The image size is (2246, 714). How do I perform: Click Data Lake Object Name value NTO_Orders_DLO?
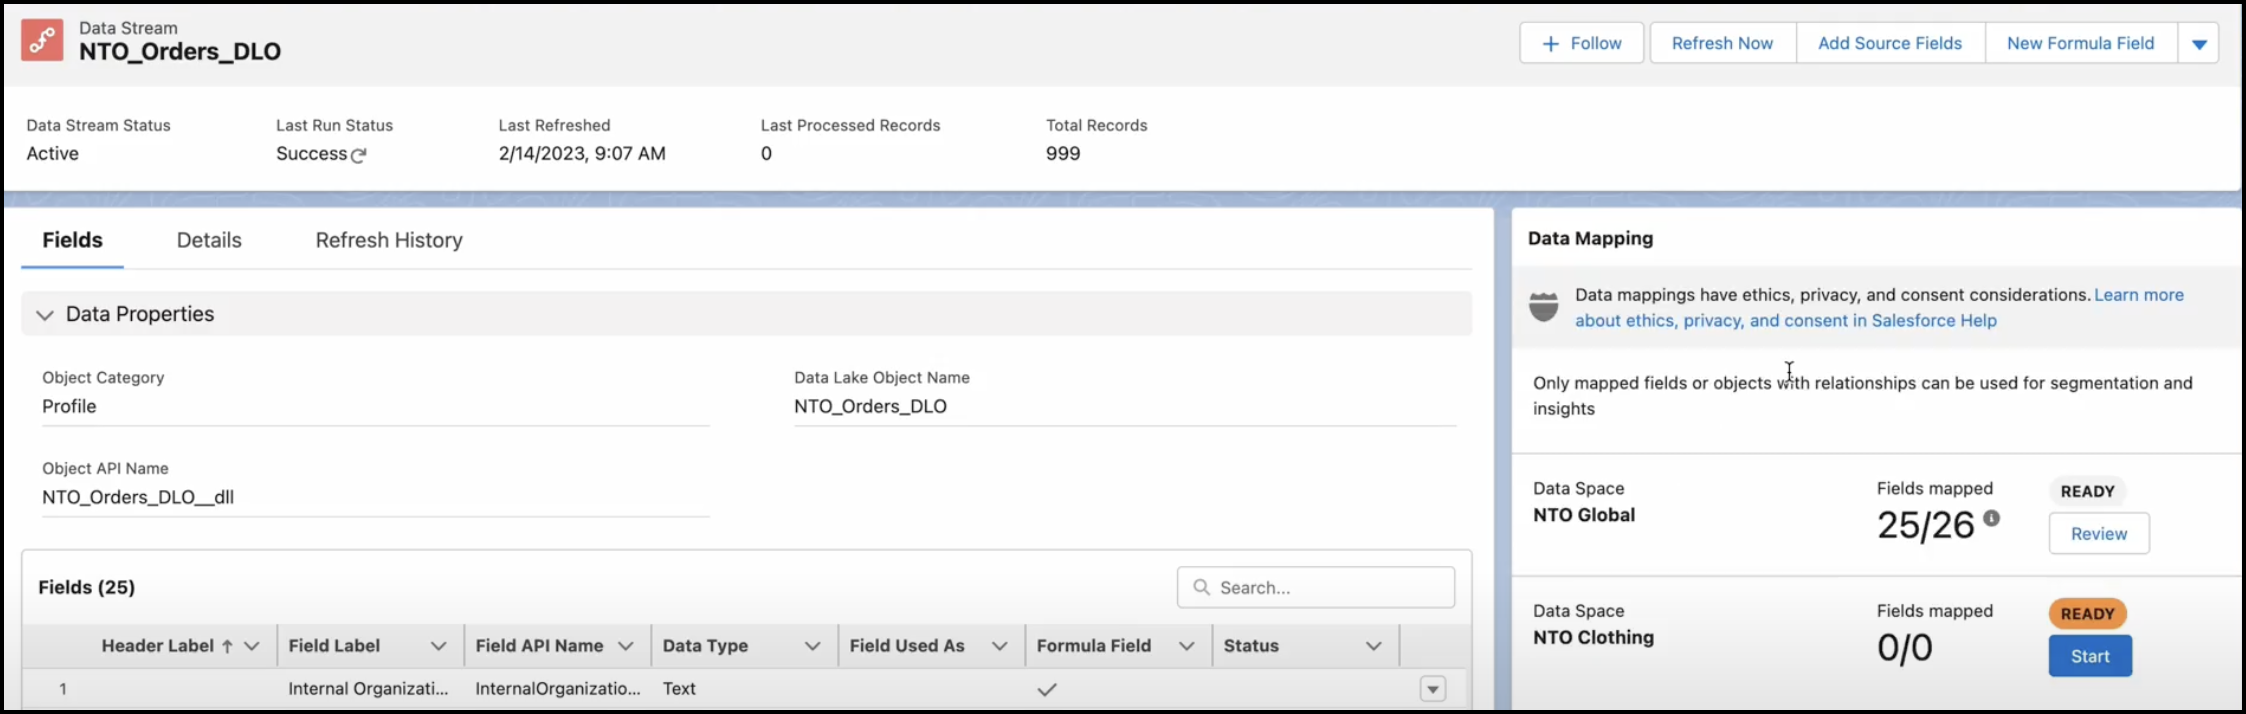(x=870, y=407)
